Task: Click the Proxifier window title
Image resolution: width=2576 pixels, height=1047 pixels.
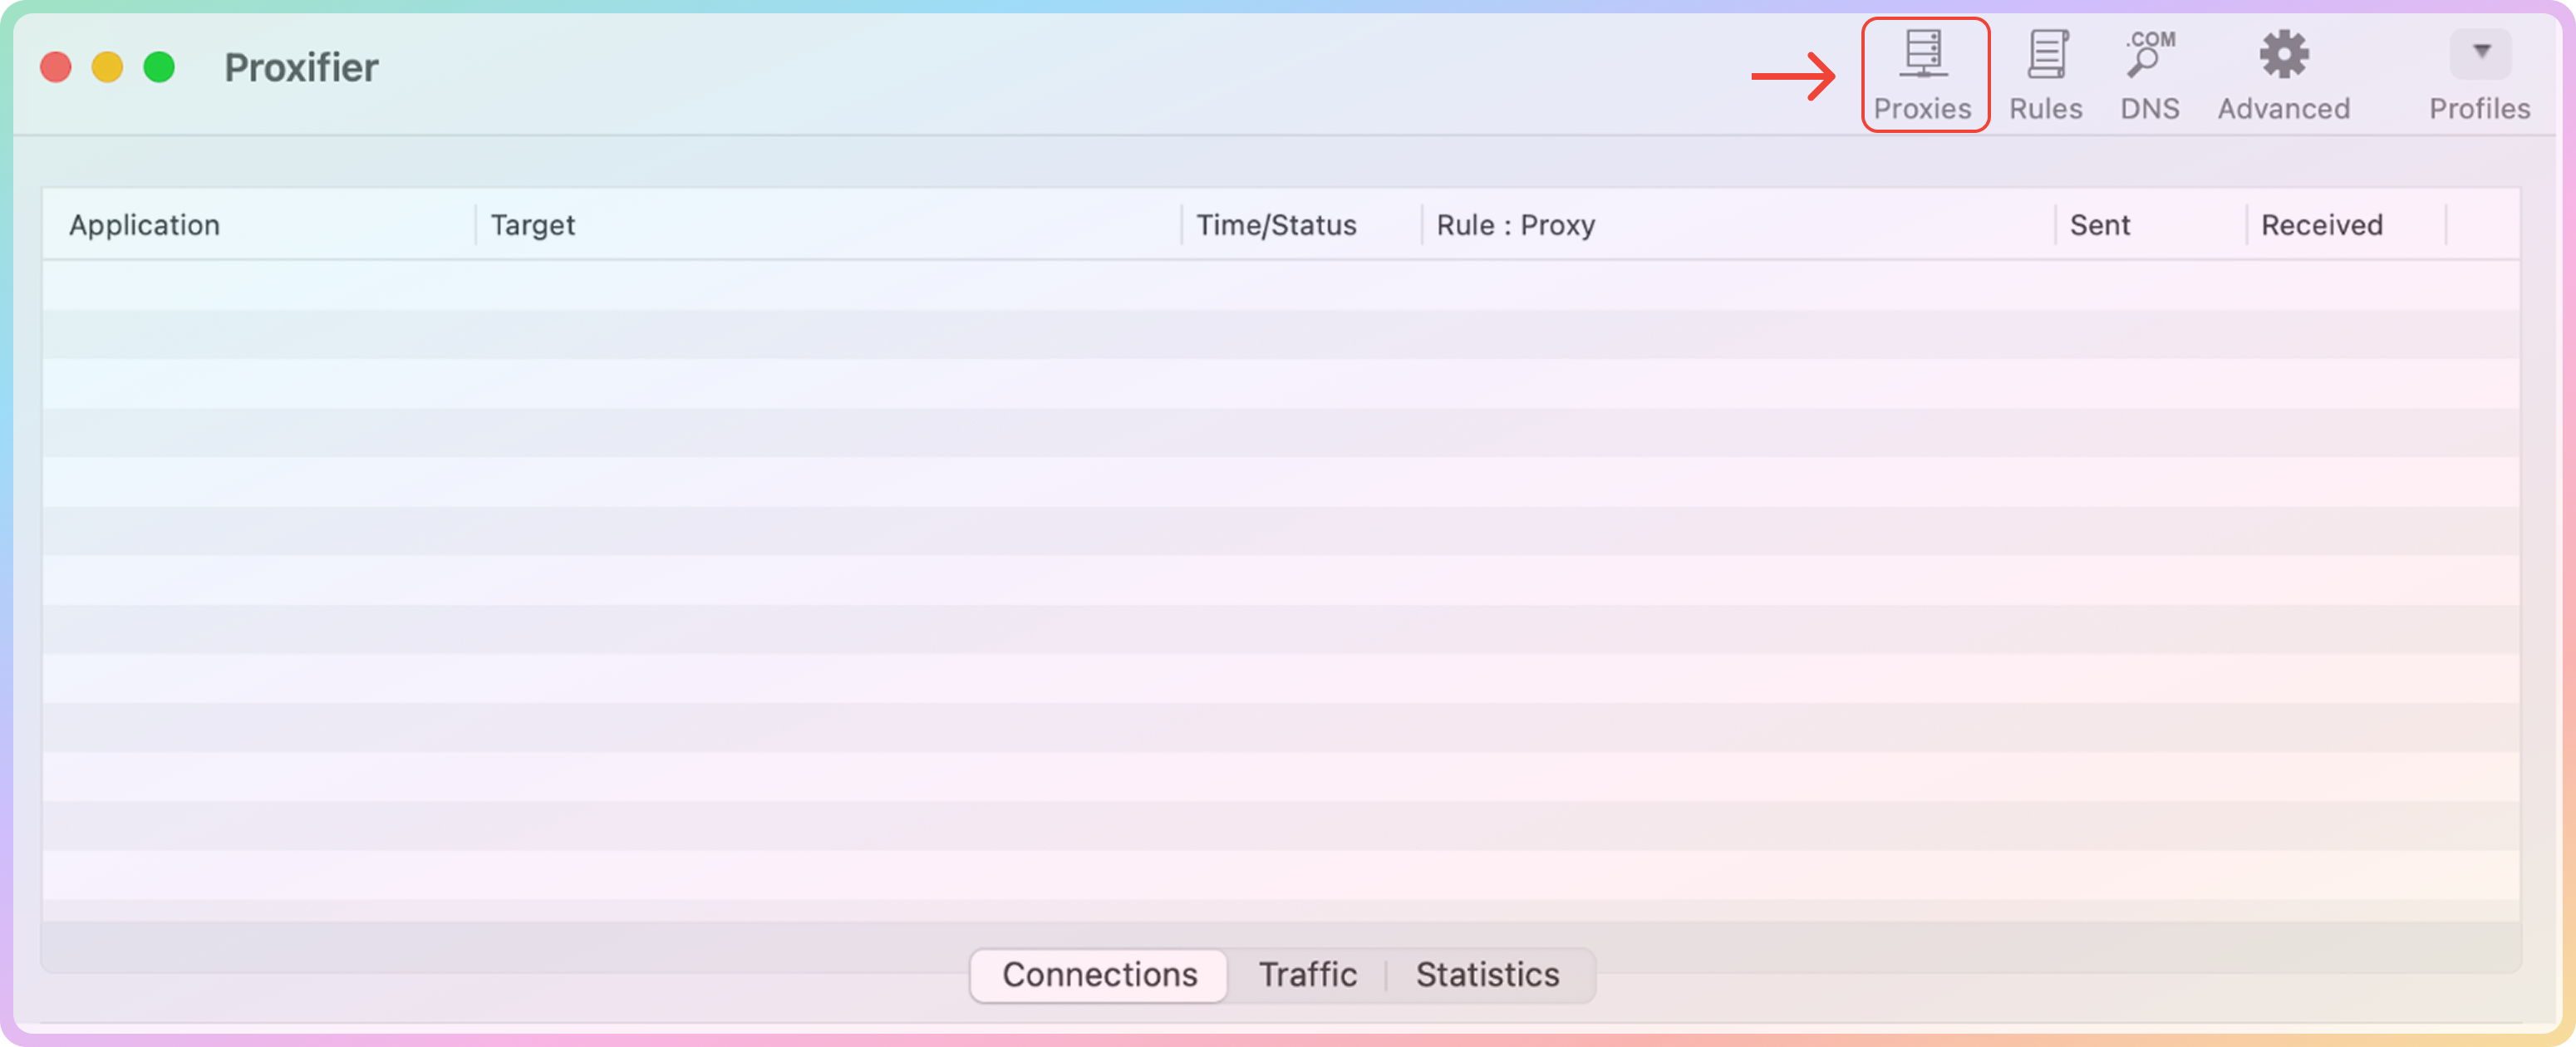Action: point(301,67)
